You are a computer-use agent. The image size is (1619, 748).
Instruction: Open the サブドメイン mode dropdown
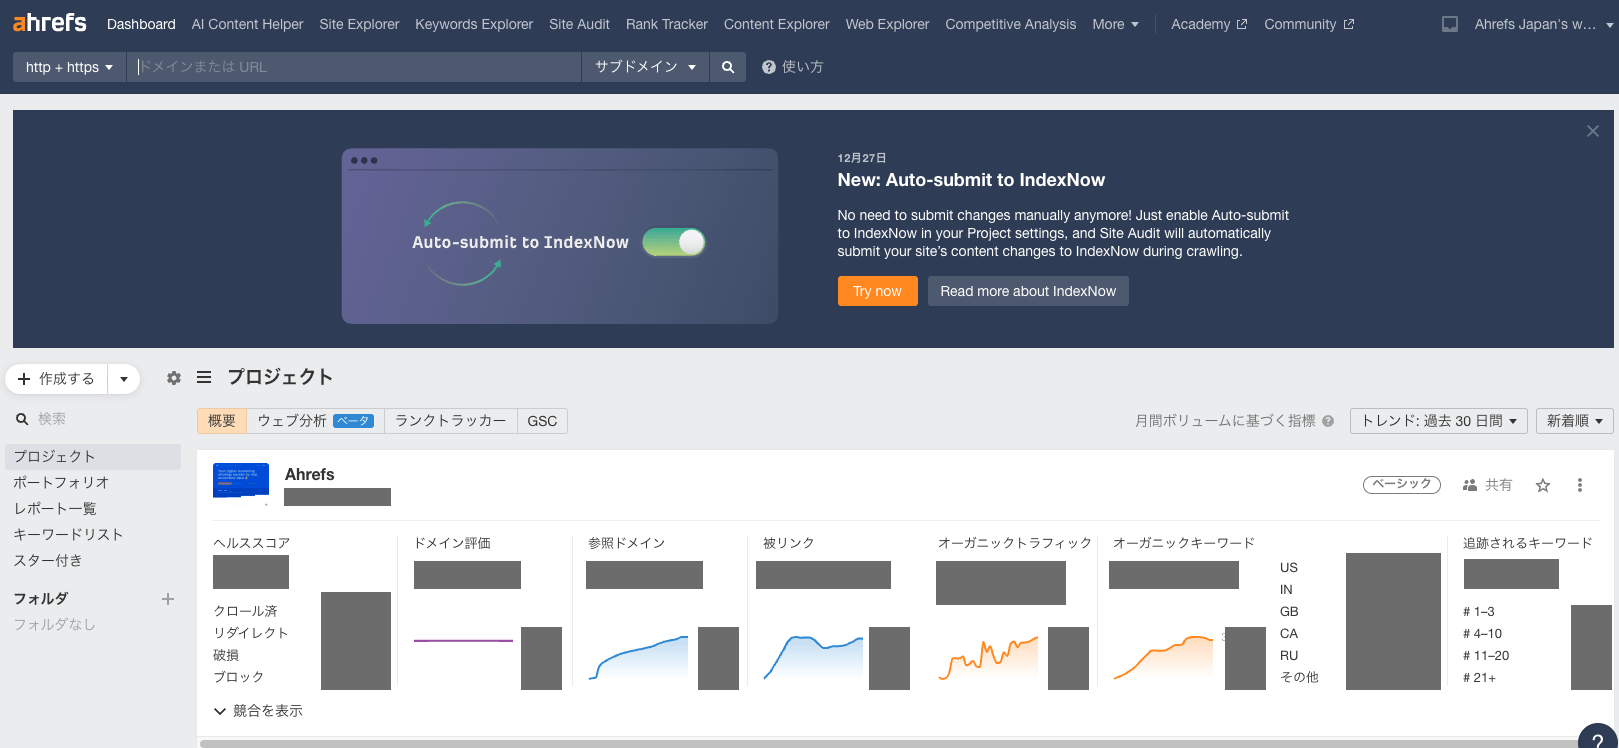tap(645, 67)
